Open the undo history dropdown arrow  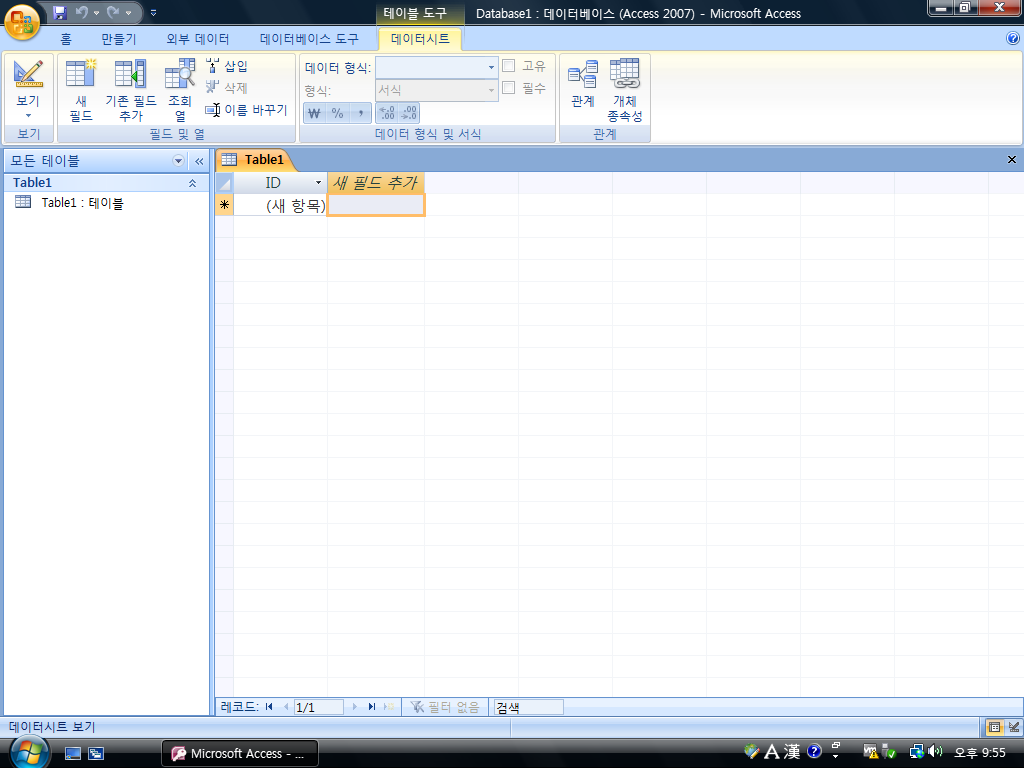[x=97, y=12]
